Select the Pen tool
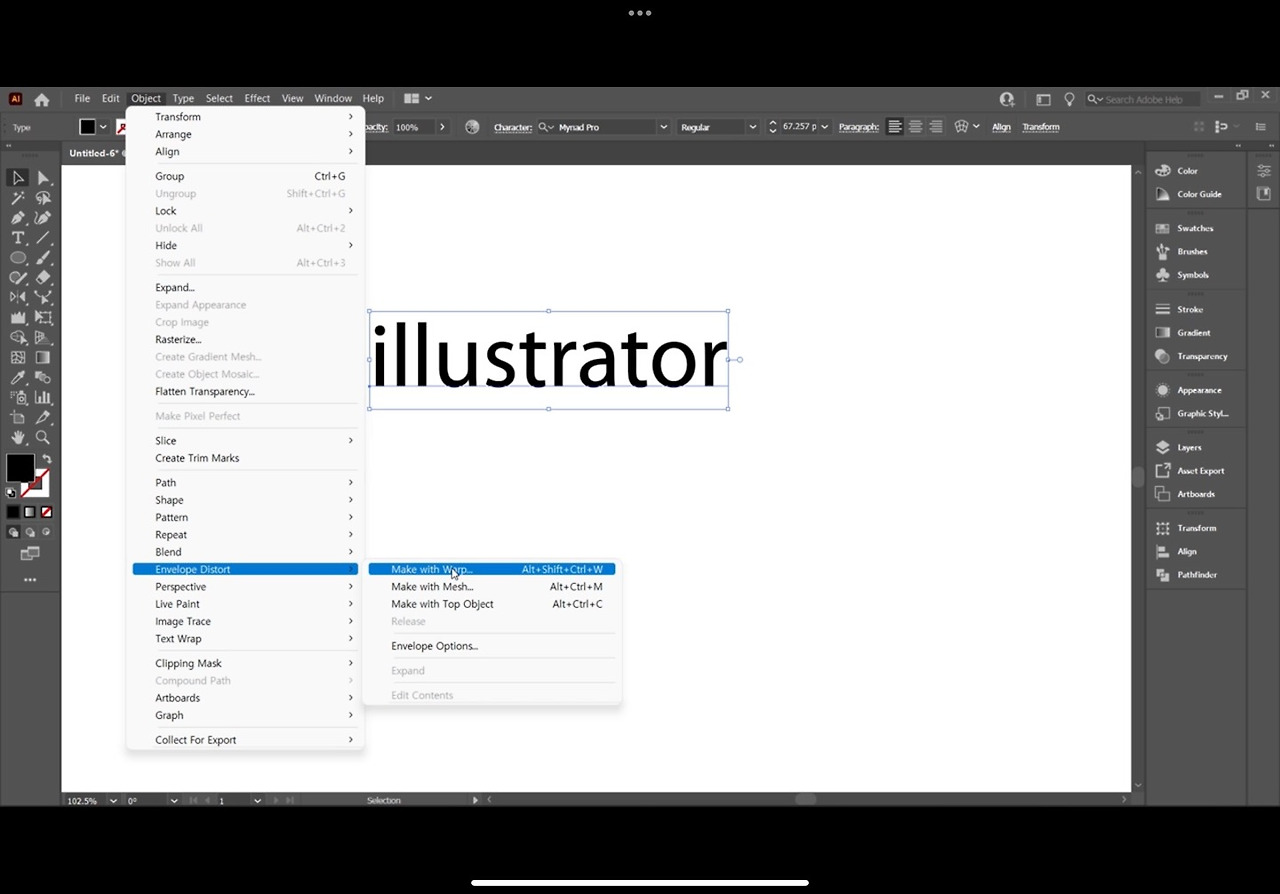This screenshot has height=894, width=1280. [18, 218]
